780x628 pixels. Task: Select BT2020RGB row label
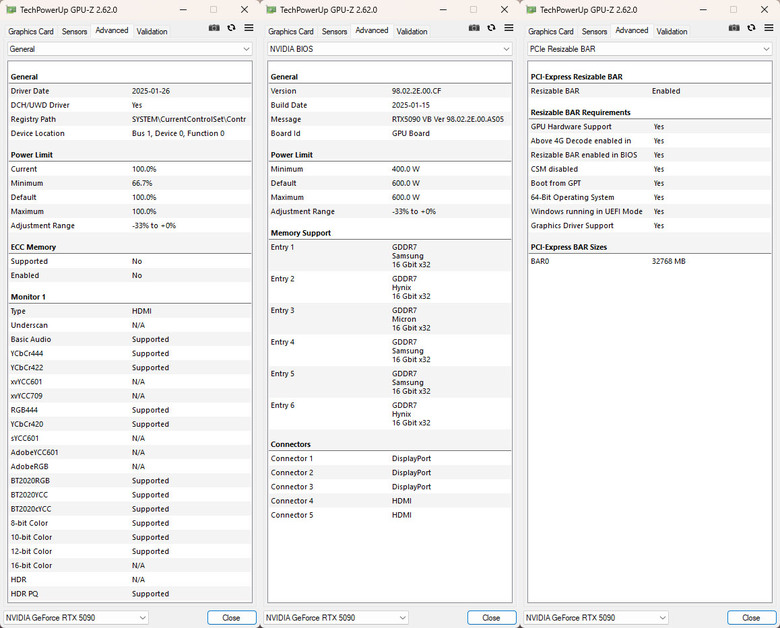coord(30,481)
